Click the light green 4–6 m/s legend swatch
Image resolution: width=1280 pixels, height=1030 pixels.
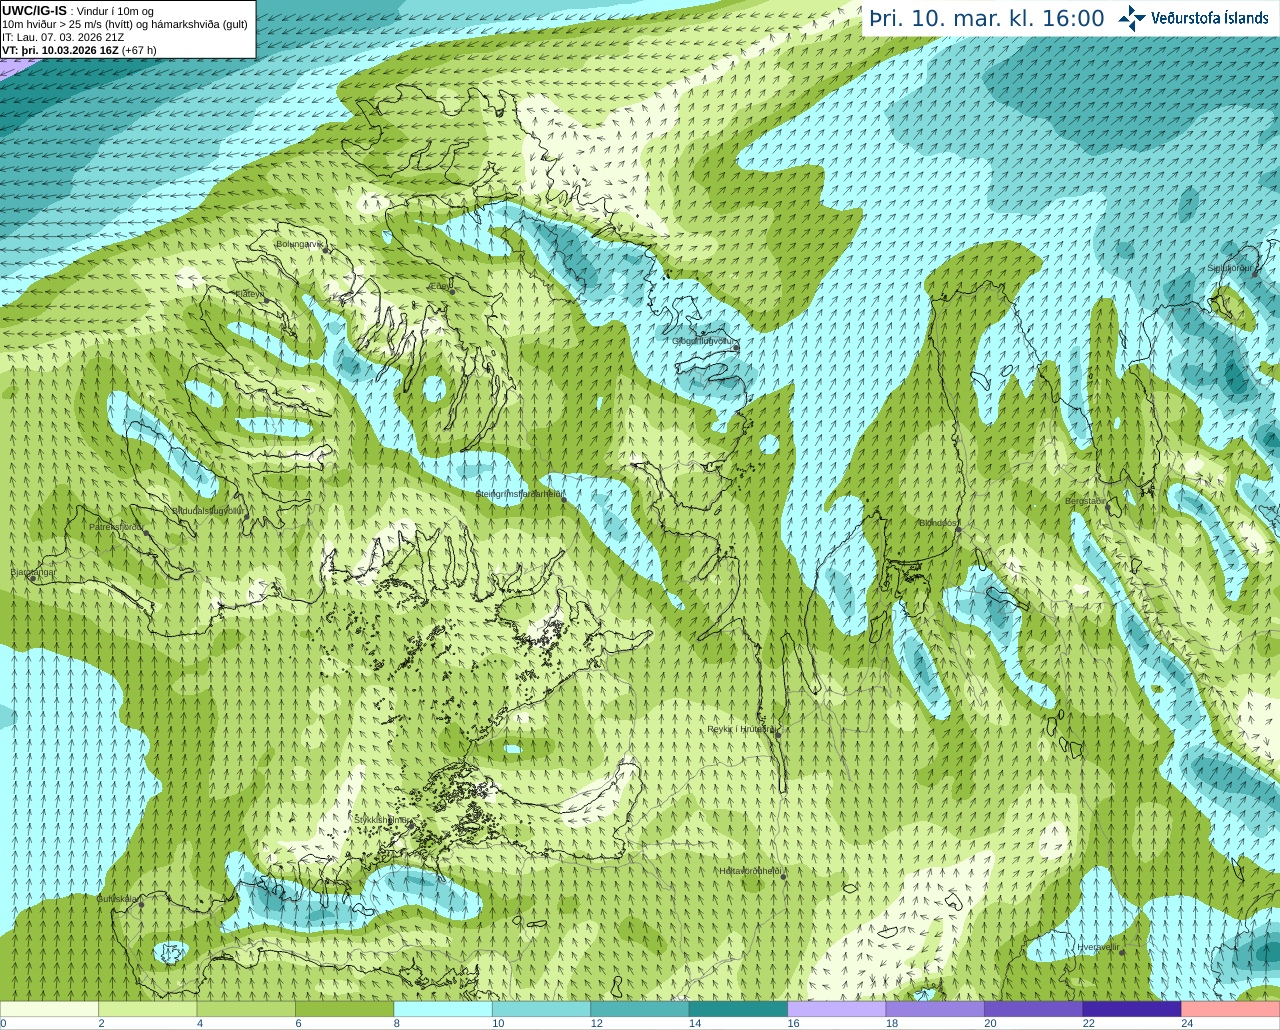pos(246,1009)
